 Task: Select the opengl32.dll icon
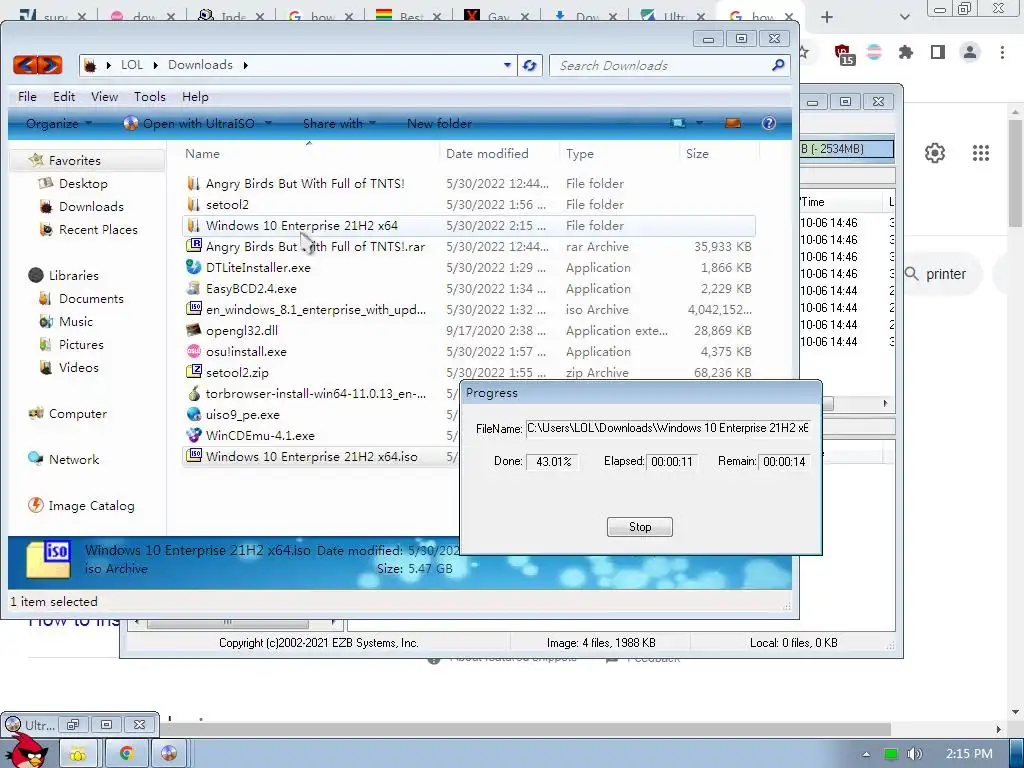(193, 330)
